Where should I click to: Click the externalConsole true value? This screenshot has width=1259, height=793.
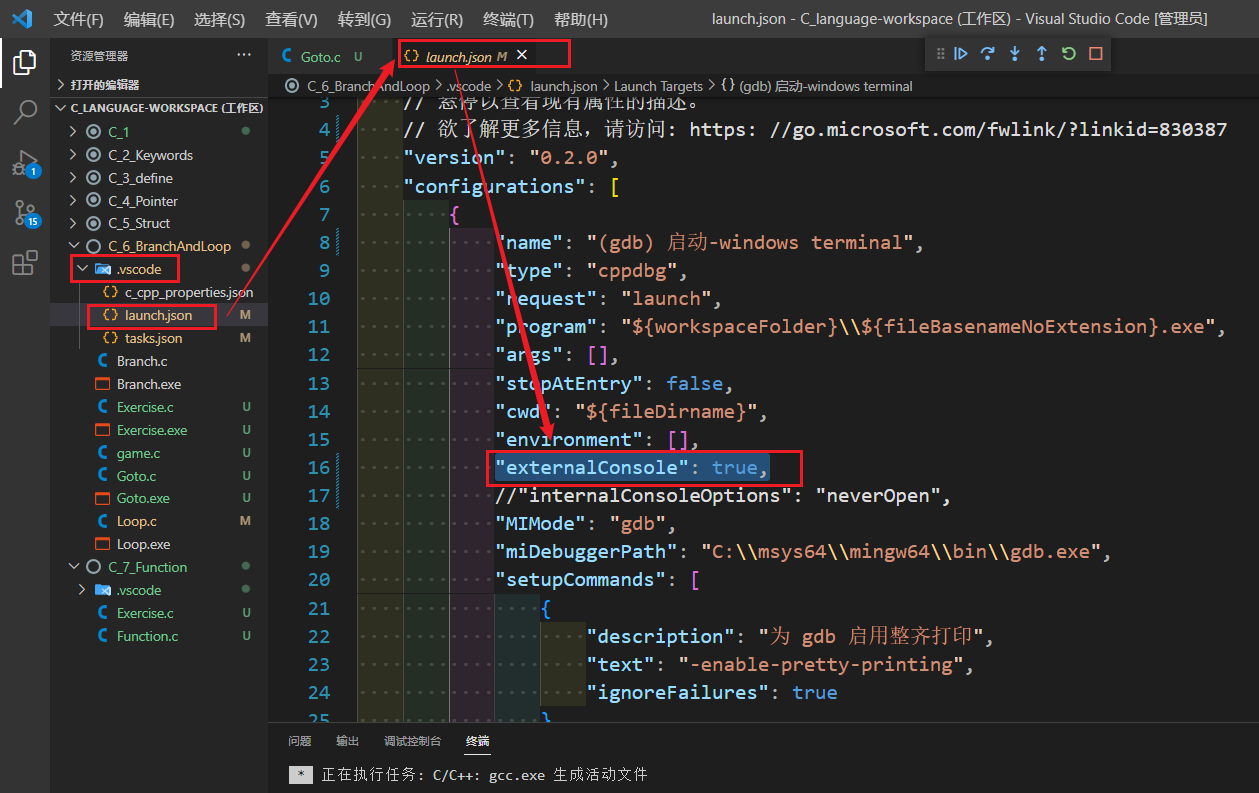734,467
